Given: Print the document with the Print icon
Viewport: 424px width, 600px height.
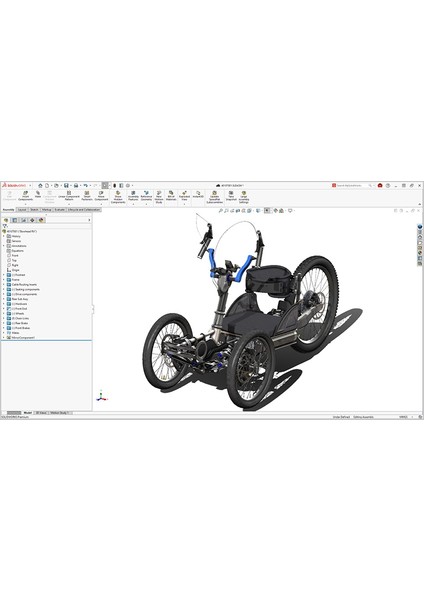Looking at the screenshot, I should click(x=76, y=185).
